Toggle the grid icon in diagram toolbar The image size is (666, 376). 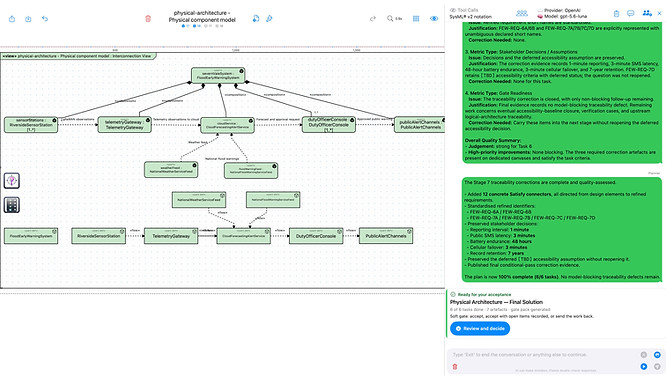coord(416,19)
